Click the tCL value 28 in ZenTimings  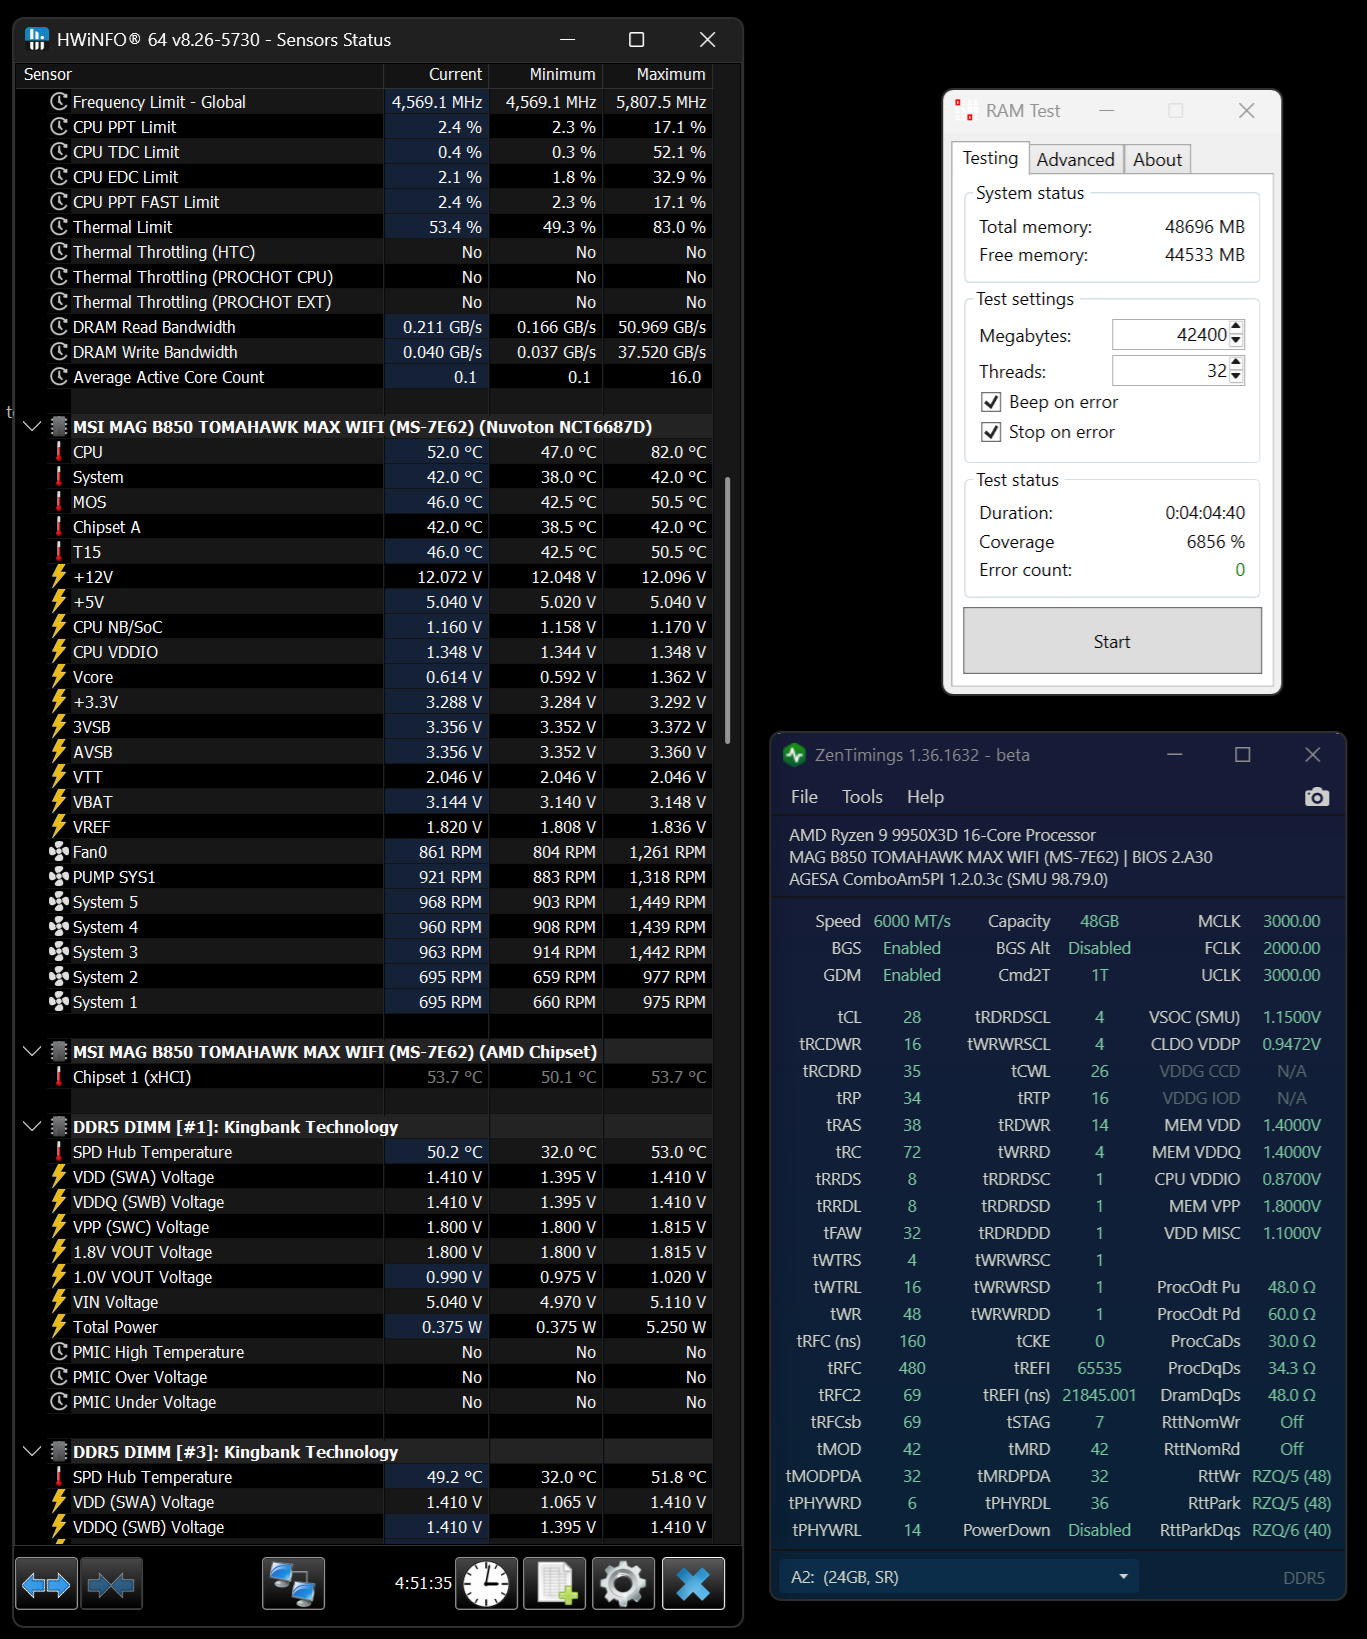[x=912, y=1017]
